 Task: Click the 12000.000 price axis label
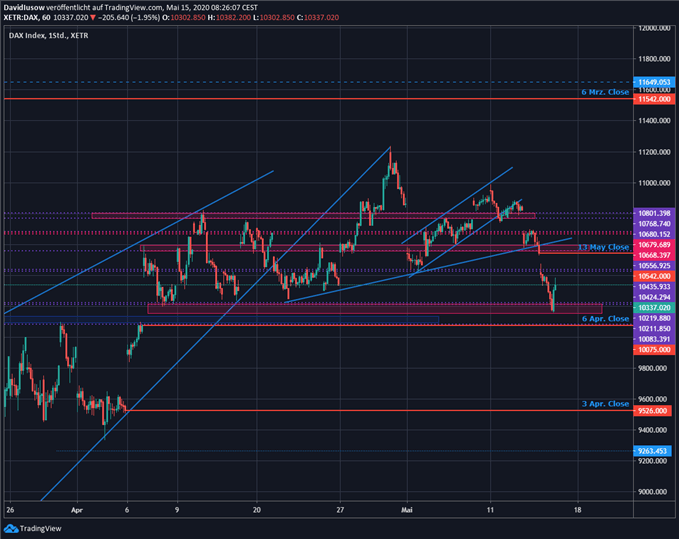654,28
